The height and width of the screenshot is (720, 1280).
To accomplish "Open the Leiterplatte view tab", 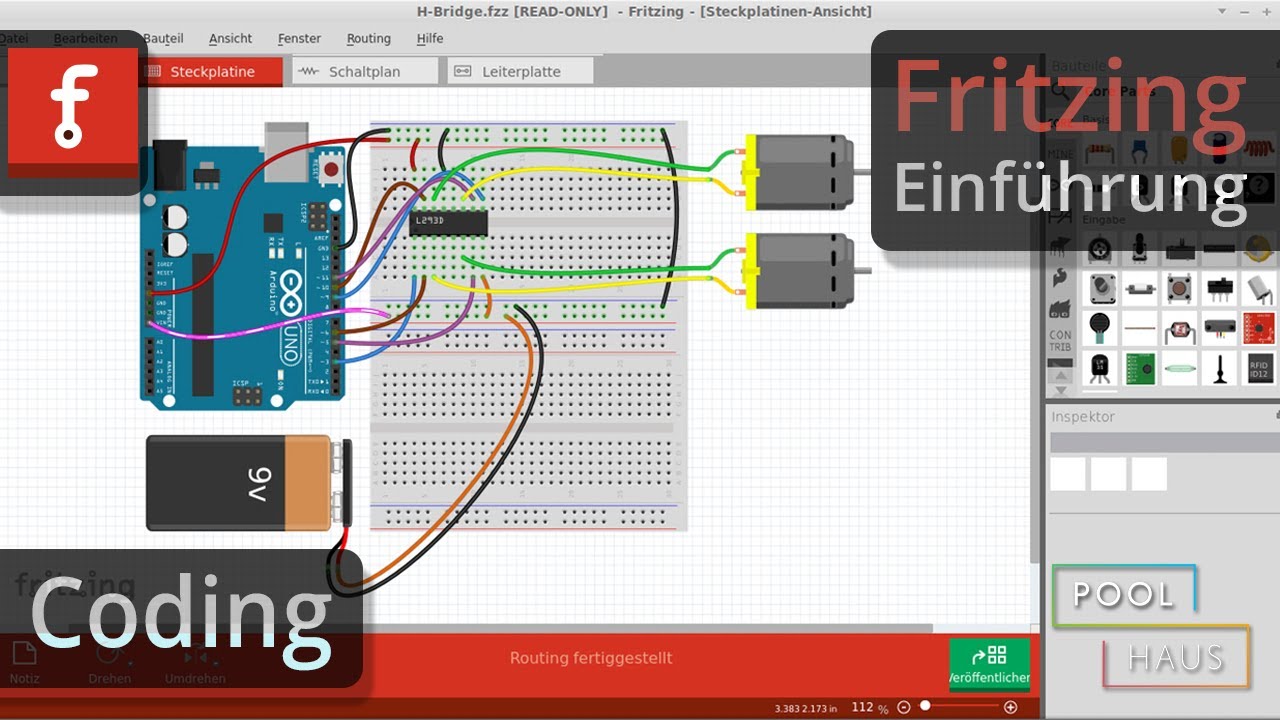I will coord(520,72).
